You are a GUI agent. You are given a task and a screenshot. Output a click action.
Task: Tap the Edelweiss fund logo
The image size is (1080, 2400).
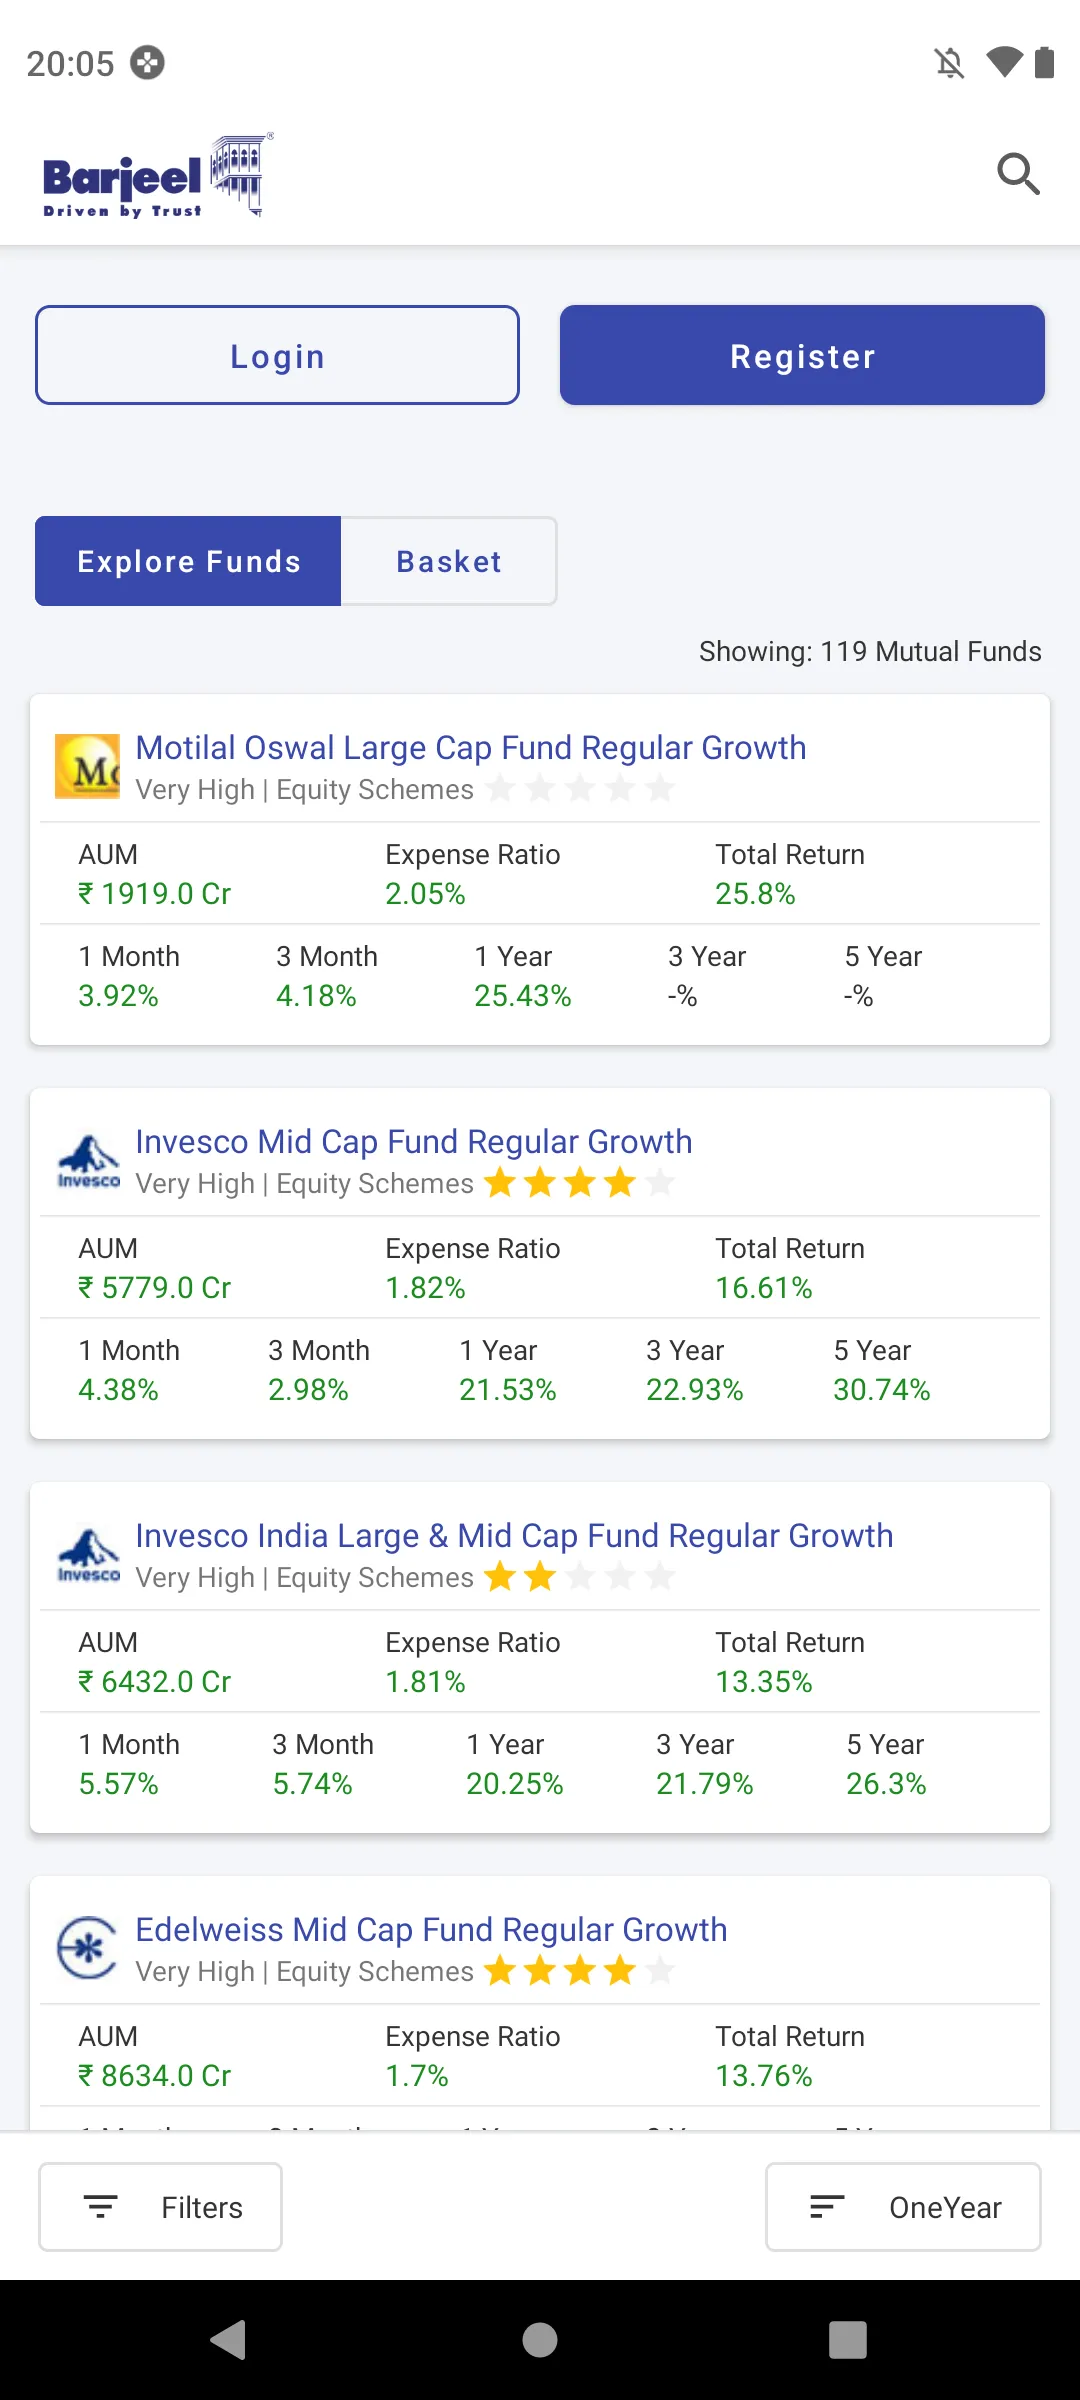click(88, 1948)
